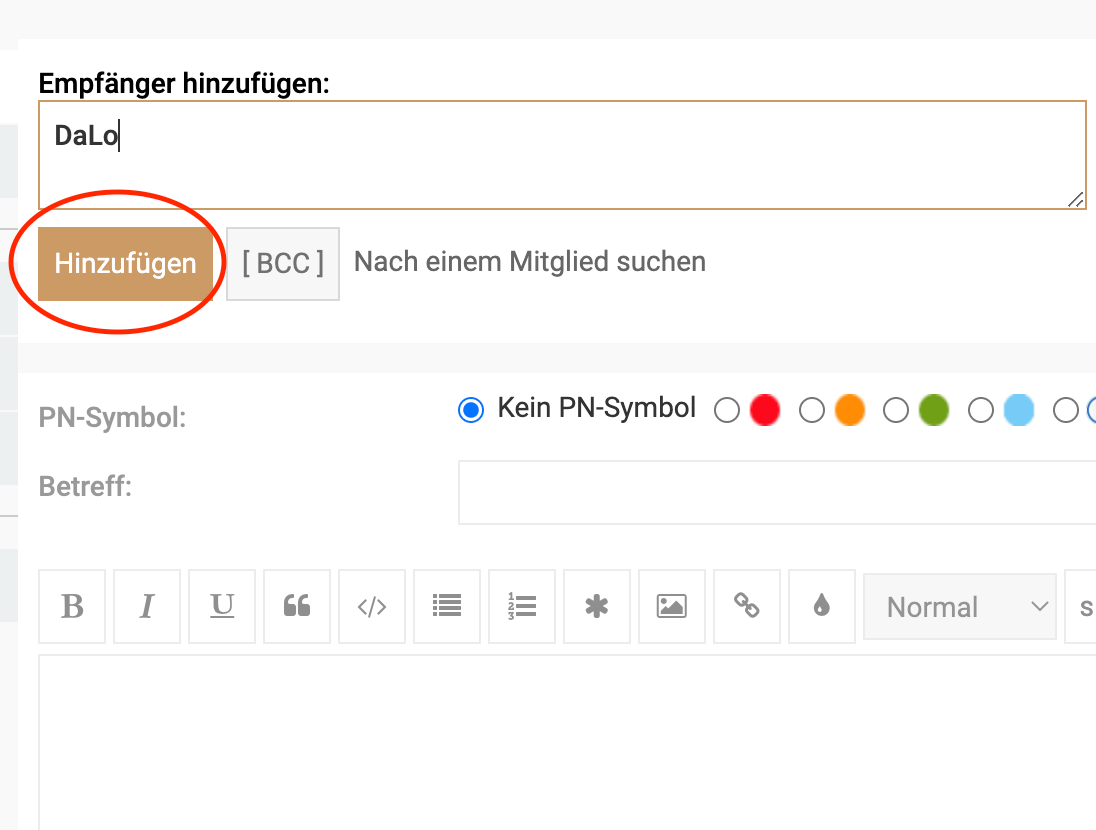Click the [ BCC ] button
Image resolution: width=1096 pixels, height=830 pixels.
tap(283, 263)
